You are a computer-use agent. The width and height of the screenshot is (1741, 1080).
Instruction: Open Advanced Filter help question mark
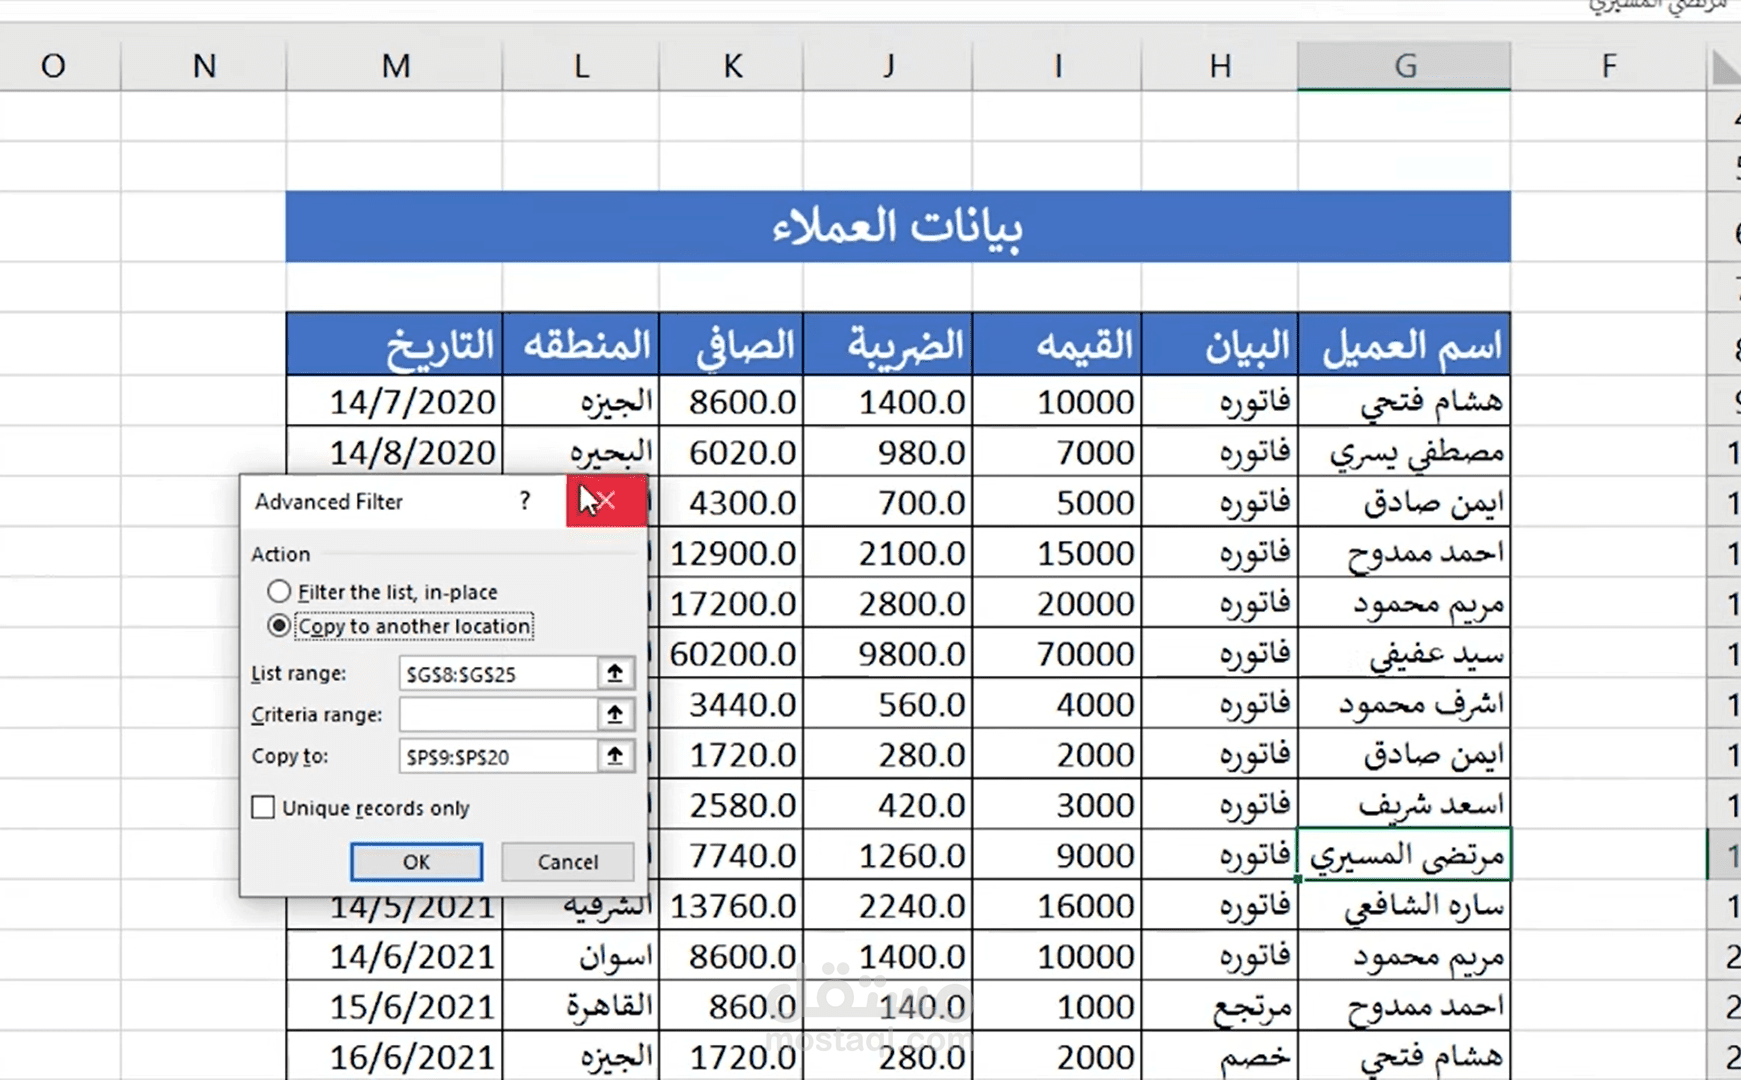525,501
